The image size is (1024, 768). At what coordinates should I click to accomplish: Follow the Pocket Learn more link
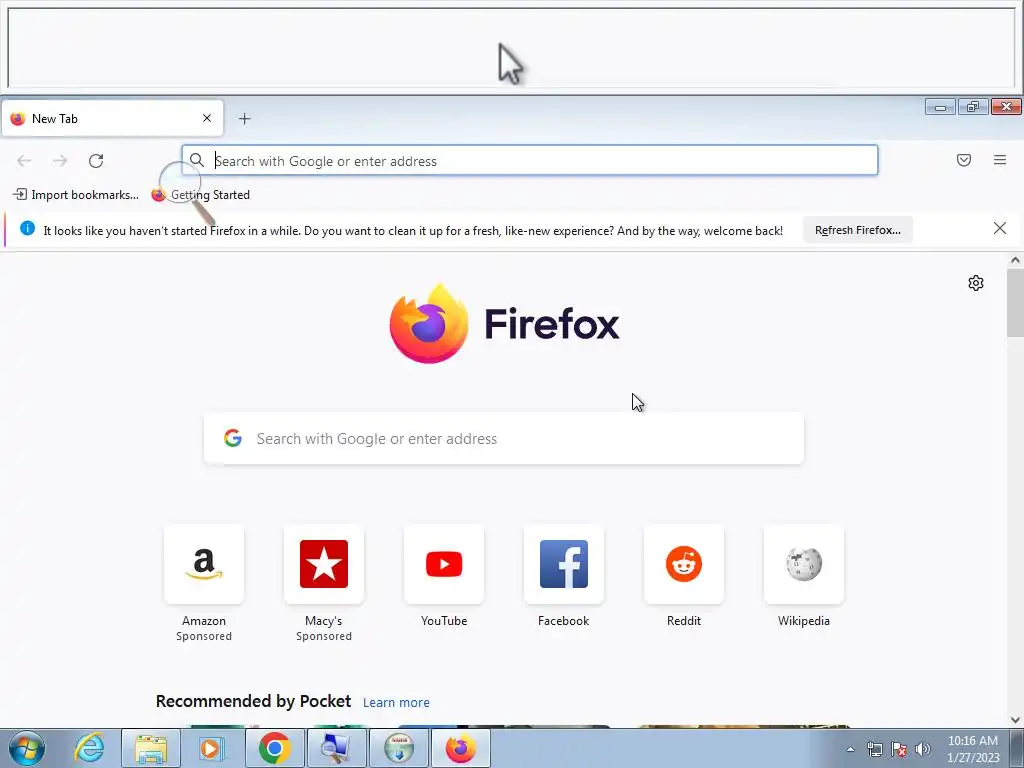click(396, 703)
